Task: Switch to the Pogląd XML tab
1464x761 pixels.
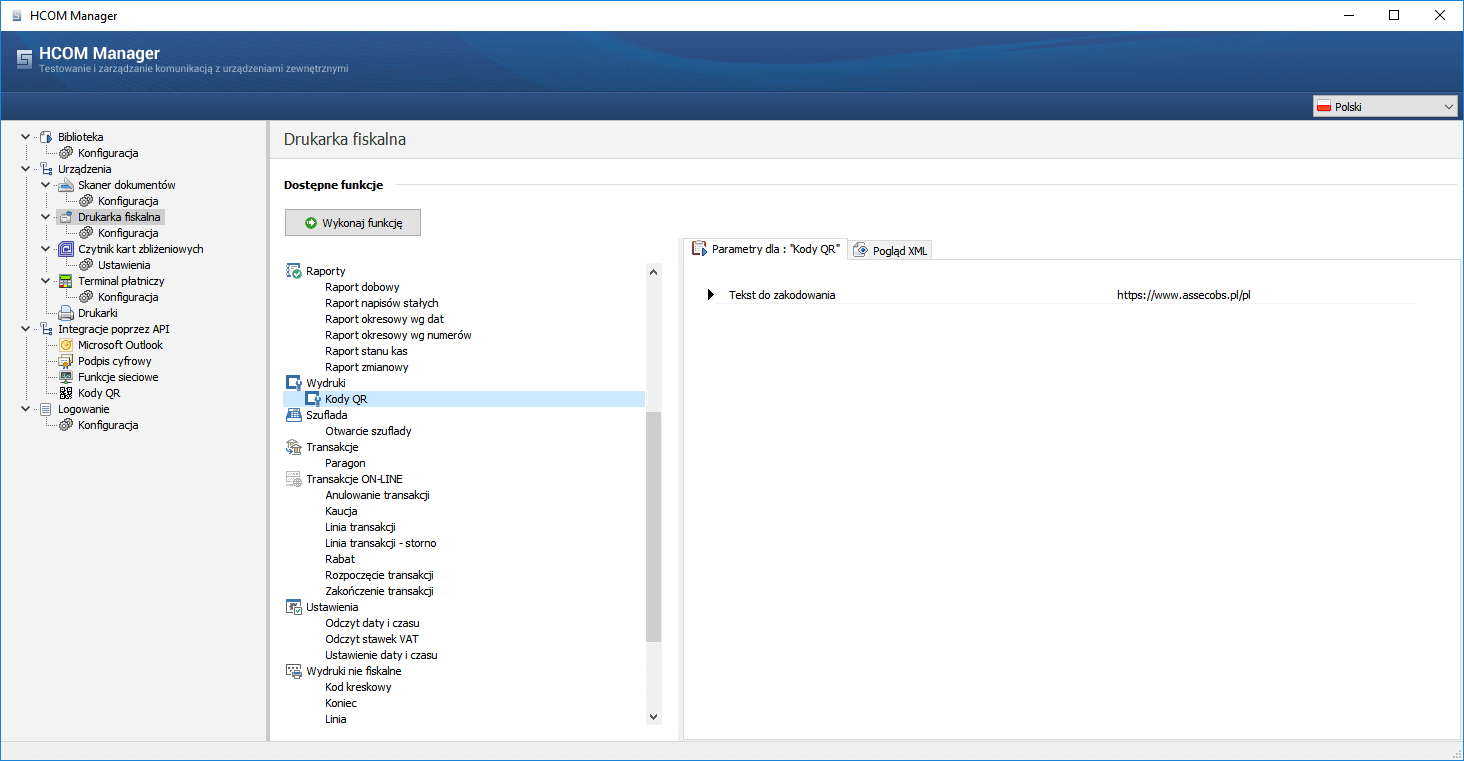Action: pyautogui.click(x=892, y=250)
